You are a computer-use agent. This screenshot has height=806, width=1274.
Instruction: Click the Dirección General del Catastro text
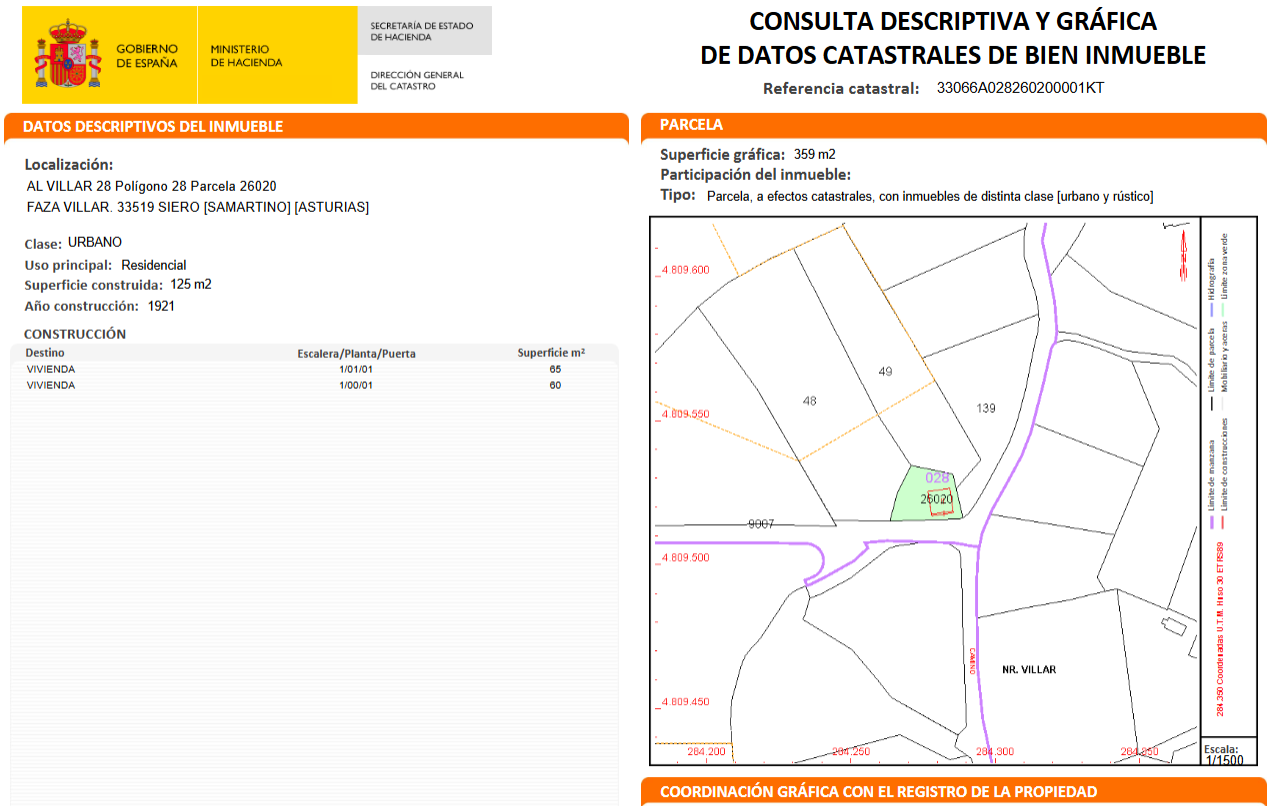pos(417,81)
